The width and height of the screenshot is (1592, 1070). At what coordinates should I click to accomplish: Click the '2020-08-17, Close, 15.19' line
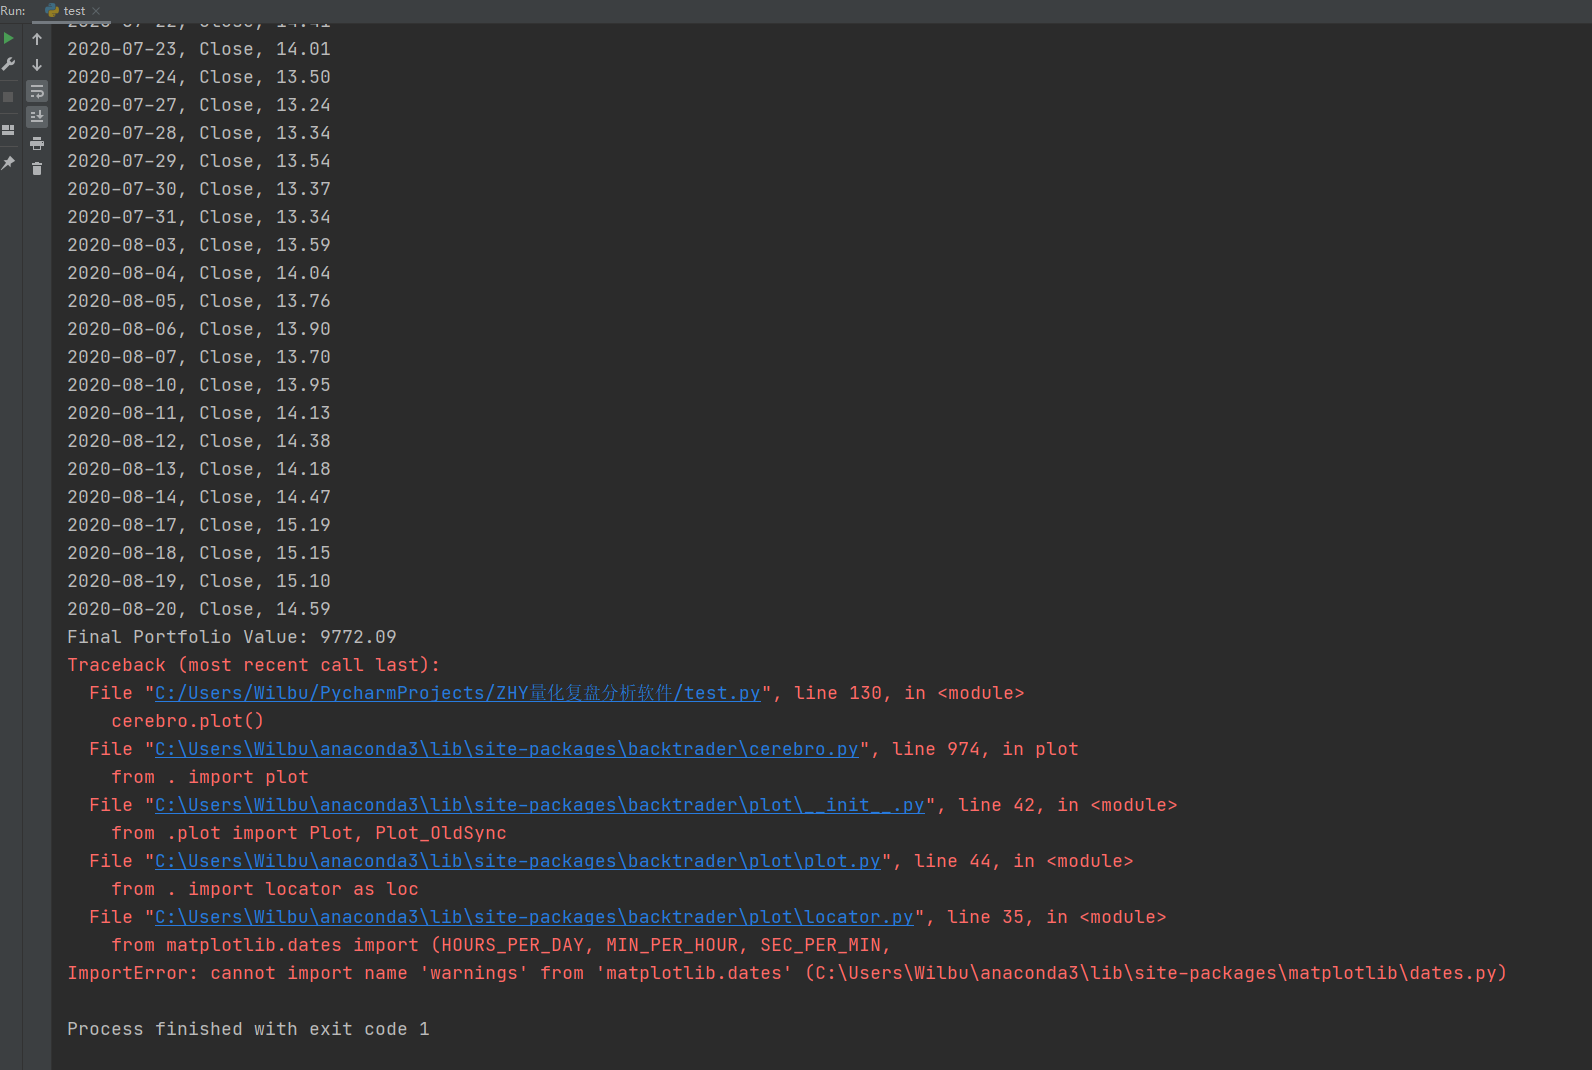(199, 525)
